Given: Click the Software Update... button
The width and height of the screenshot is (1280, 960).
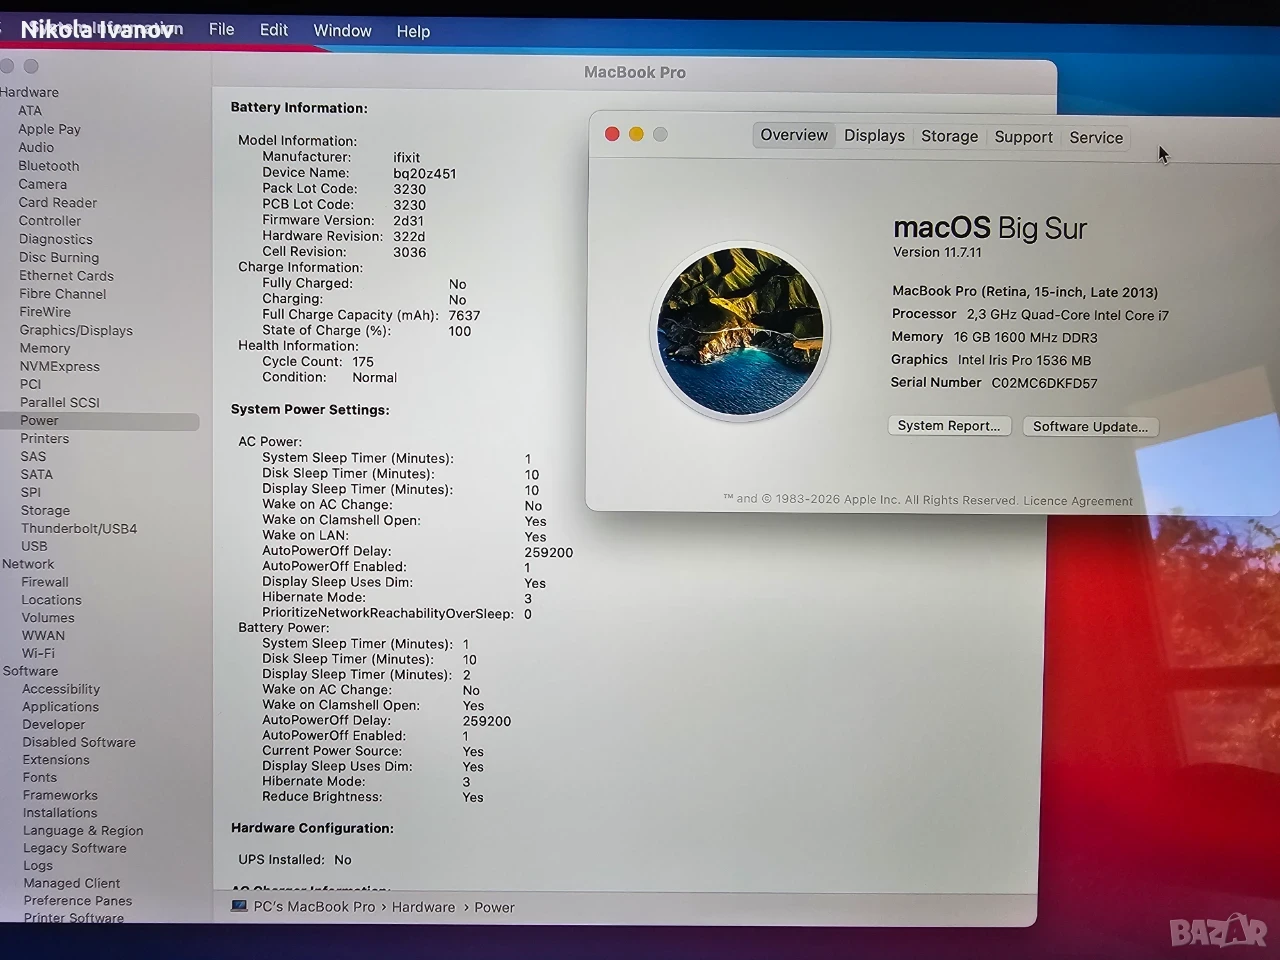Looking at the screenshot, I should pyautogui.click(x=1090, y=427).
